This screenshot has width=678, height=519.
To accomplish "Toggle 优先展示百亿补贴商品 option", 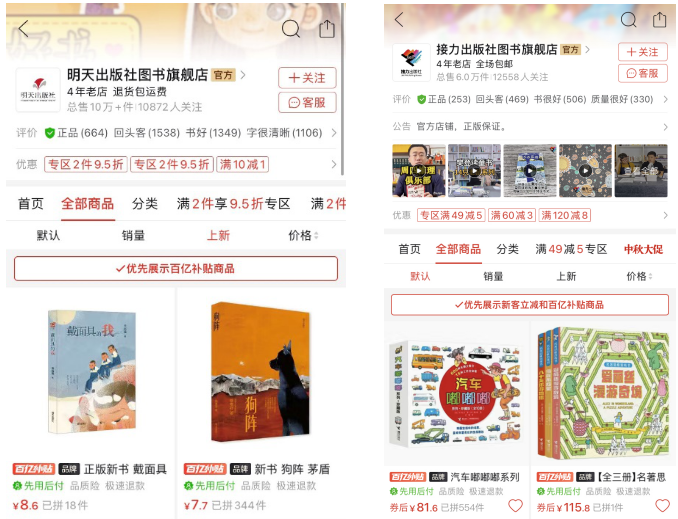I will pos(176,269).
